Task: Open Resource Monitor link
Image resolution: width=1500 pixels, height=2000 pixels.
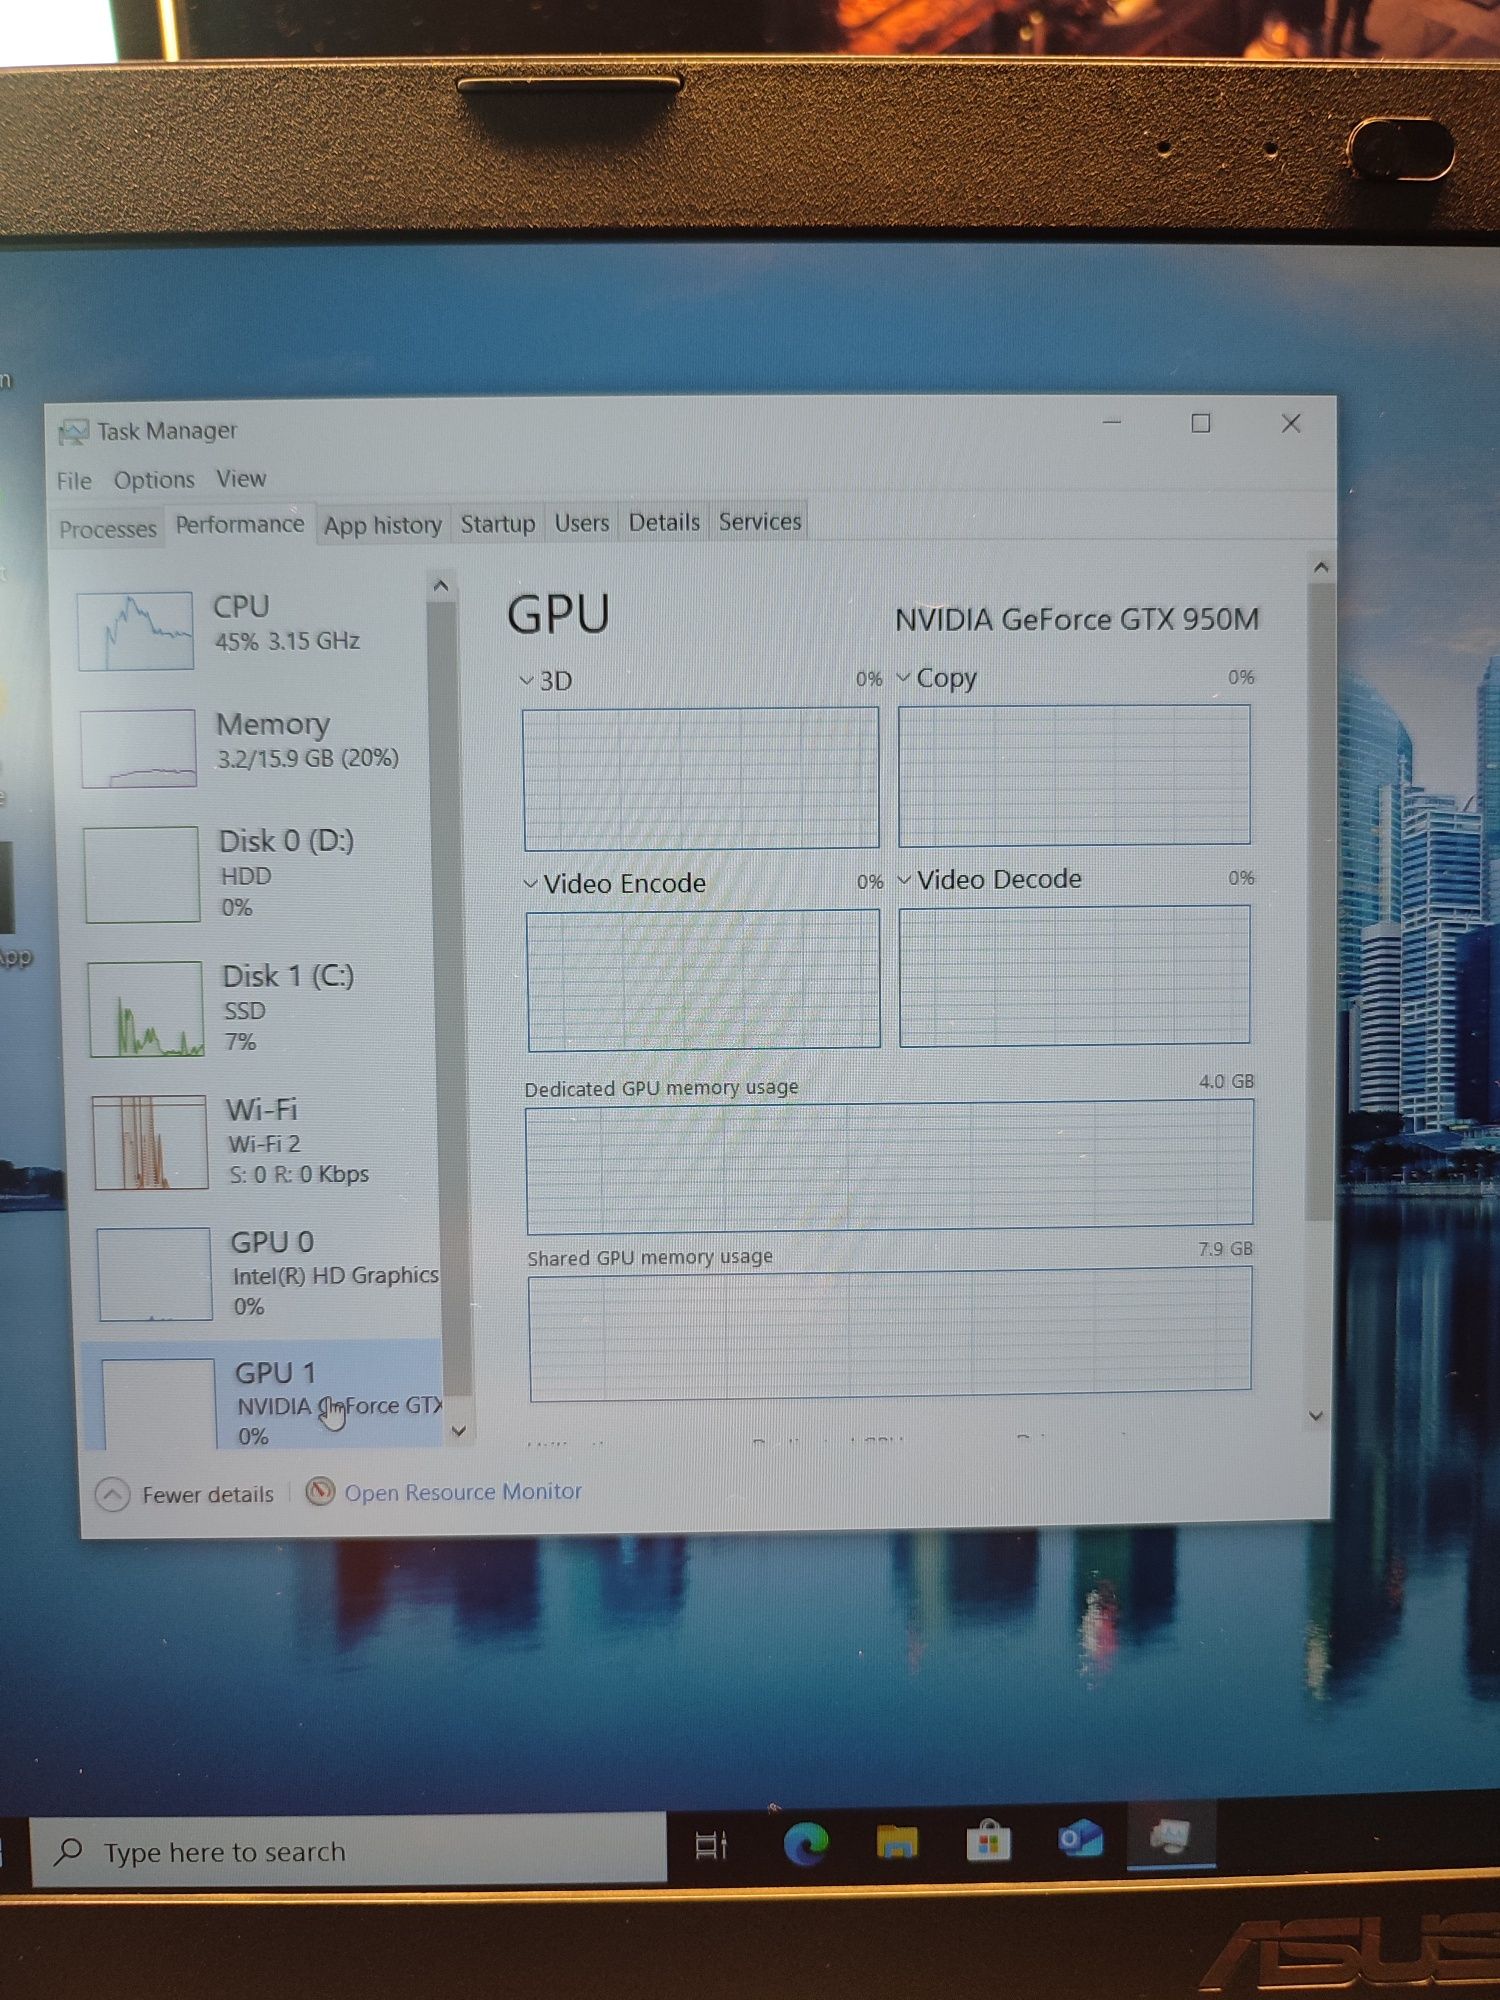Action: click(463, 1492)
